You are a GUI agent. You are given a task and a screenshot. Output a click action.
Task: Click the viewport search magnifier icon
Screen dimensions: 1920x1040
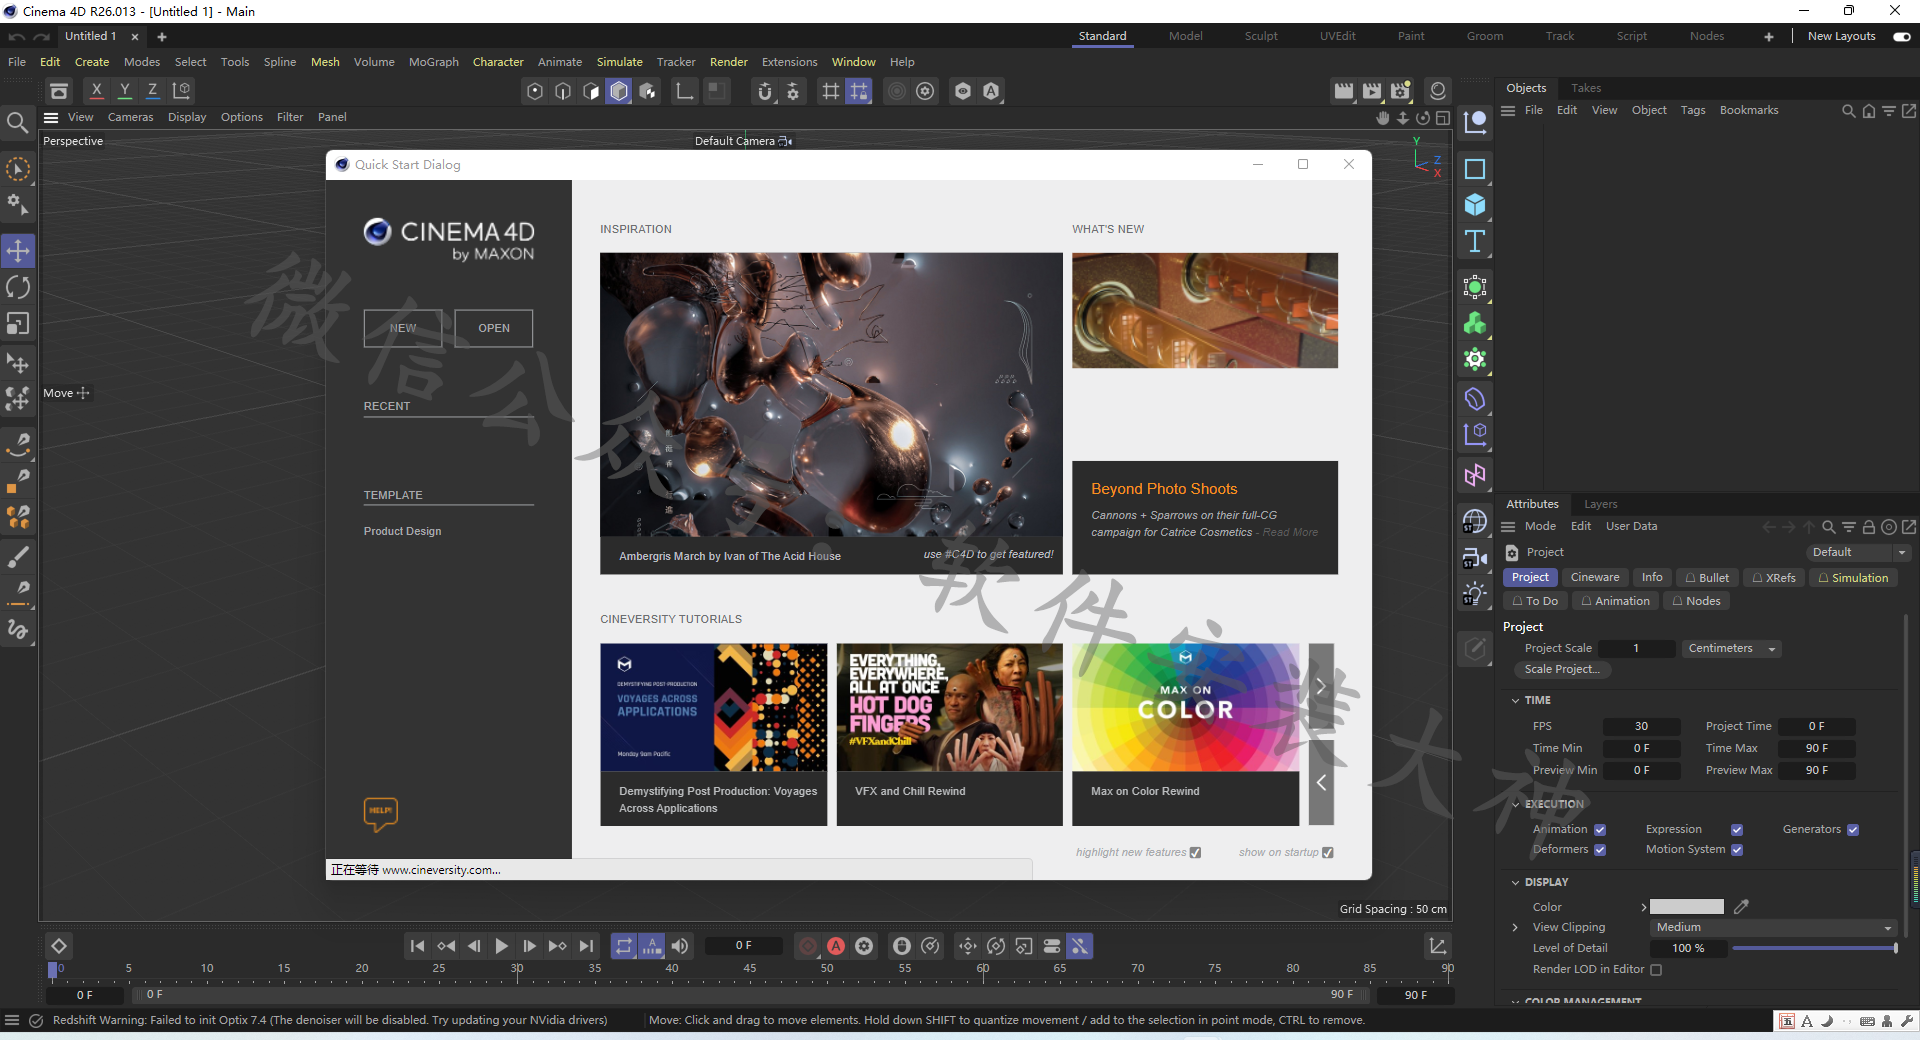point(17,123)
